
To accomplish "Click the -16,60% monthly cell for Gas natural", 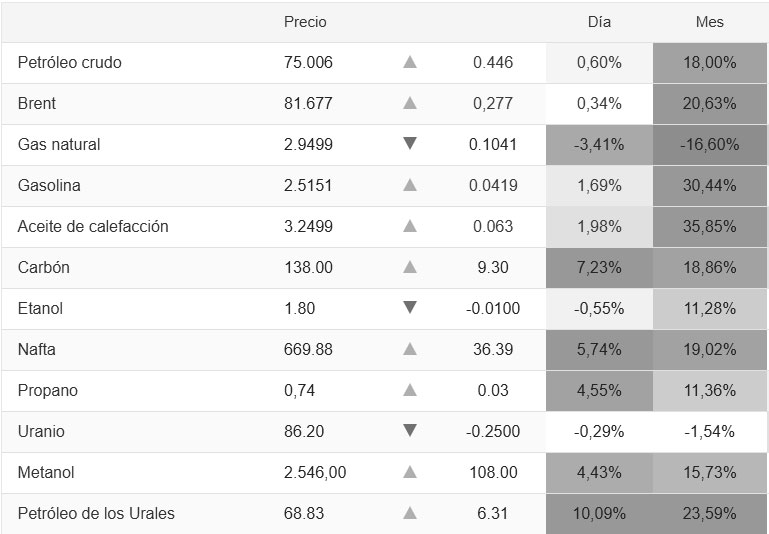I will [710, 144].
